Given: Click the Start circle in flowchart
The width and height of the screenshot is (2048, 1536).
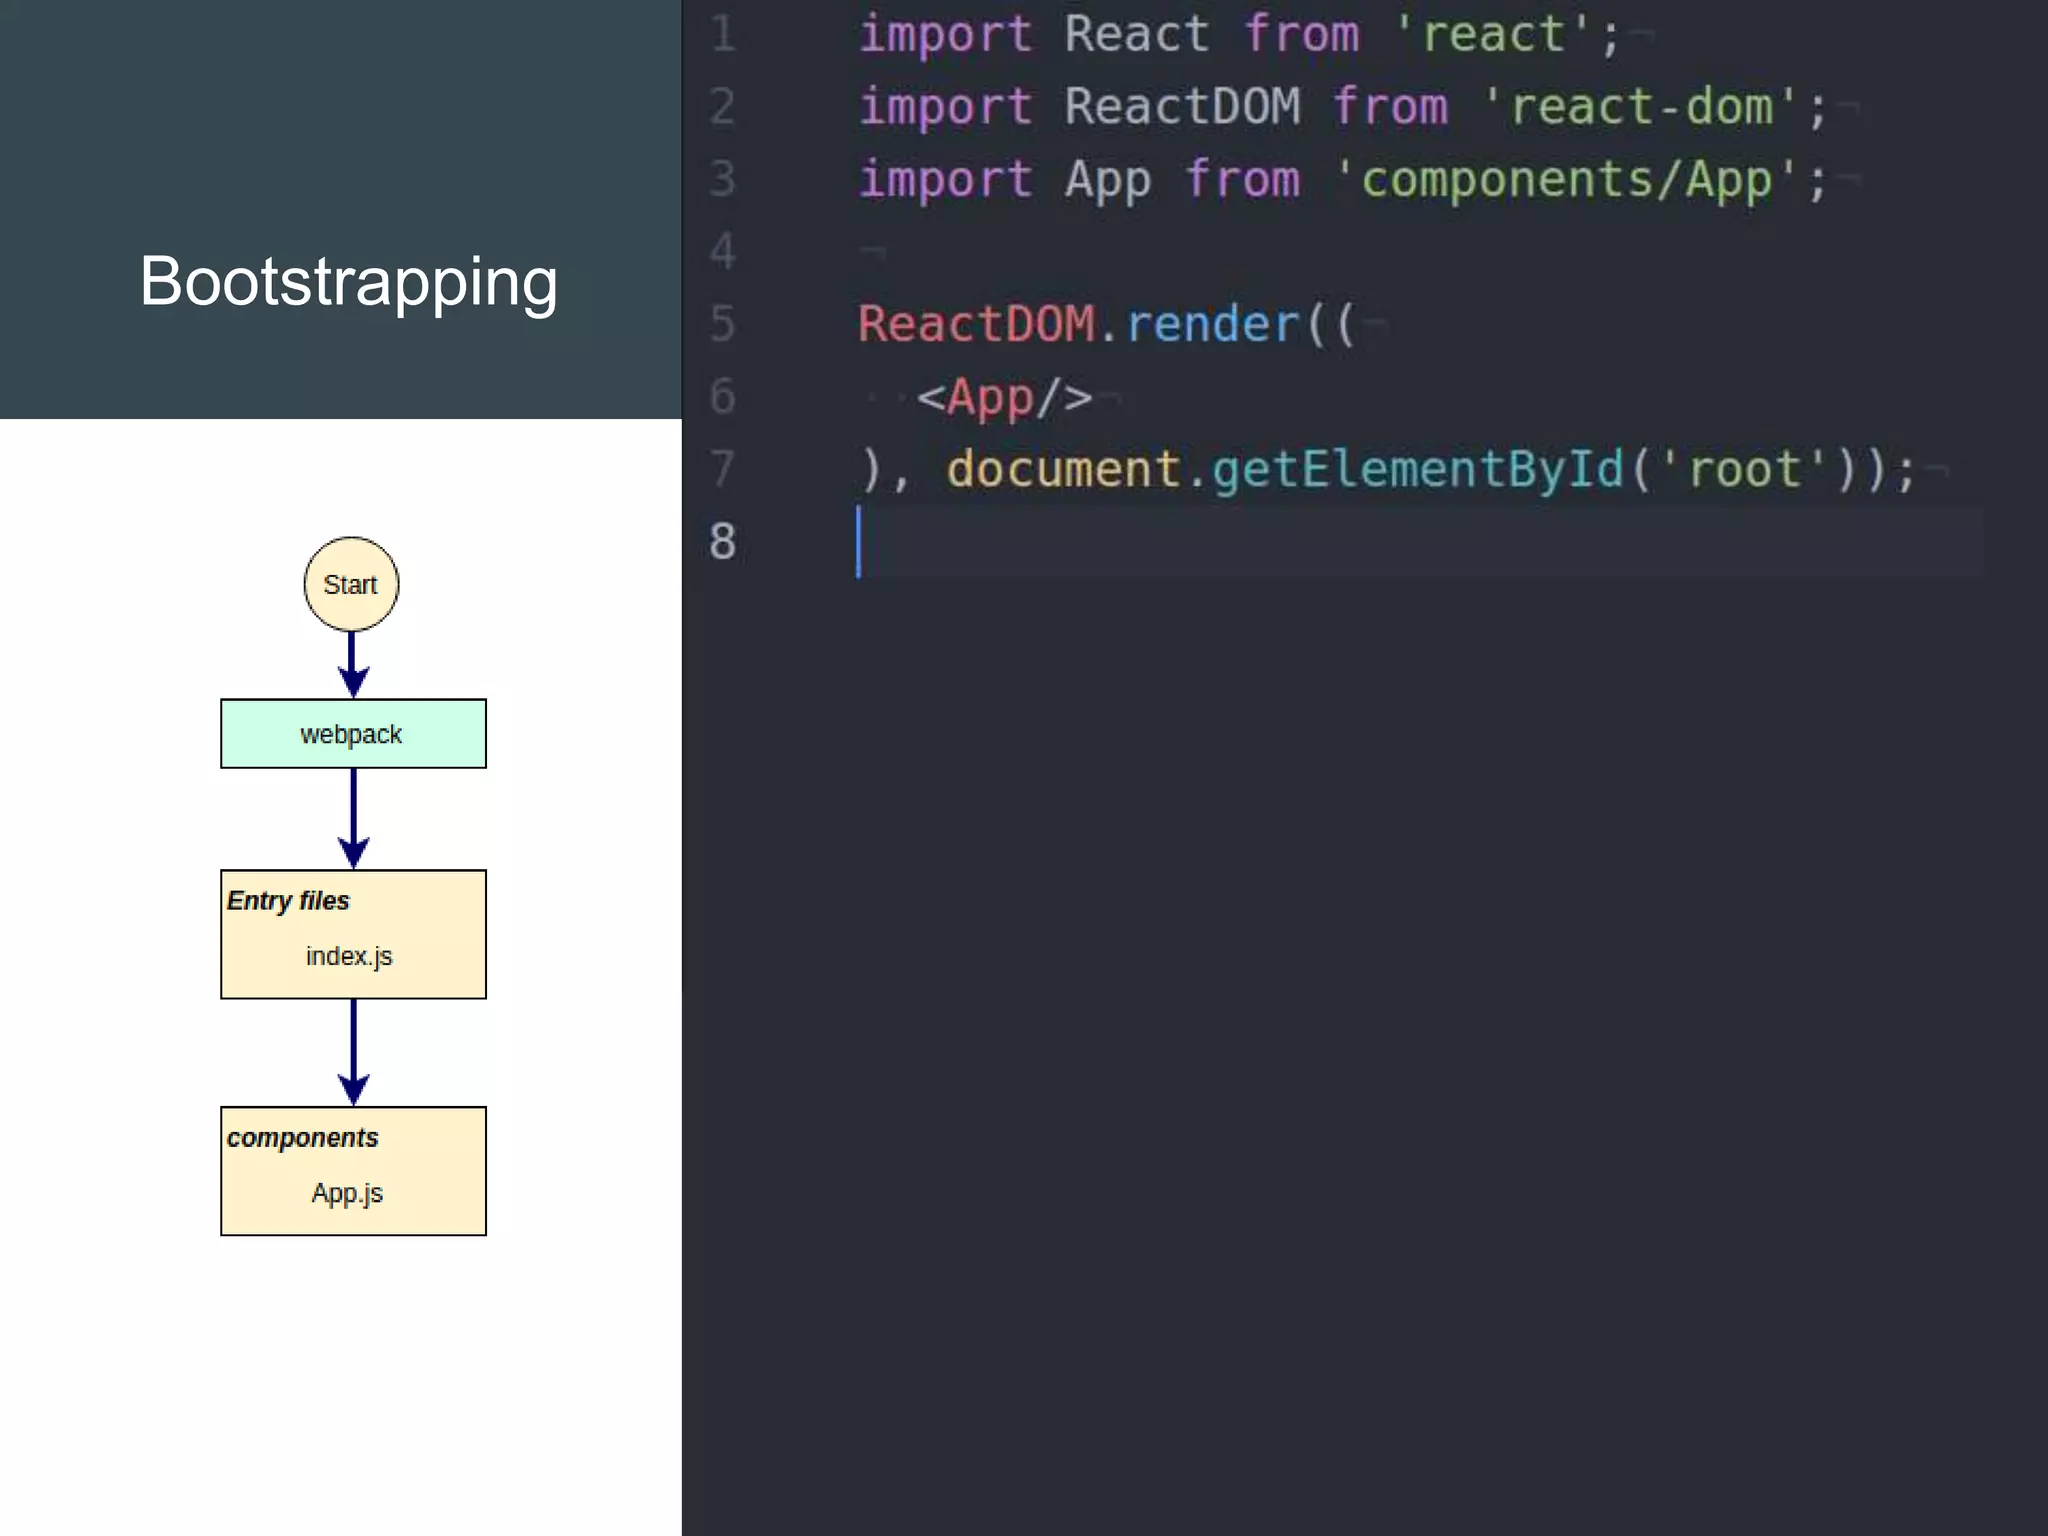Looking at the screenshot, I should 351,584.
